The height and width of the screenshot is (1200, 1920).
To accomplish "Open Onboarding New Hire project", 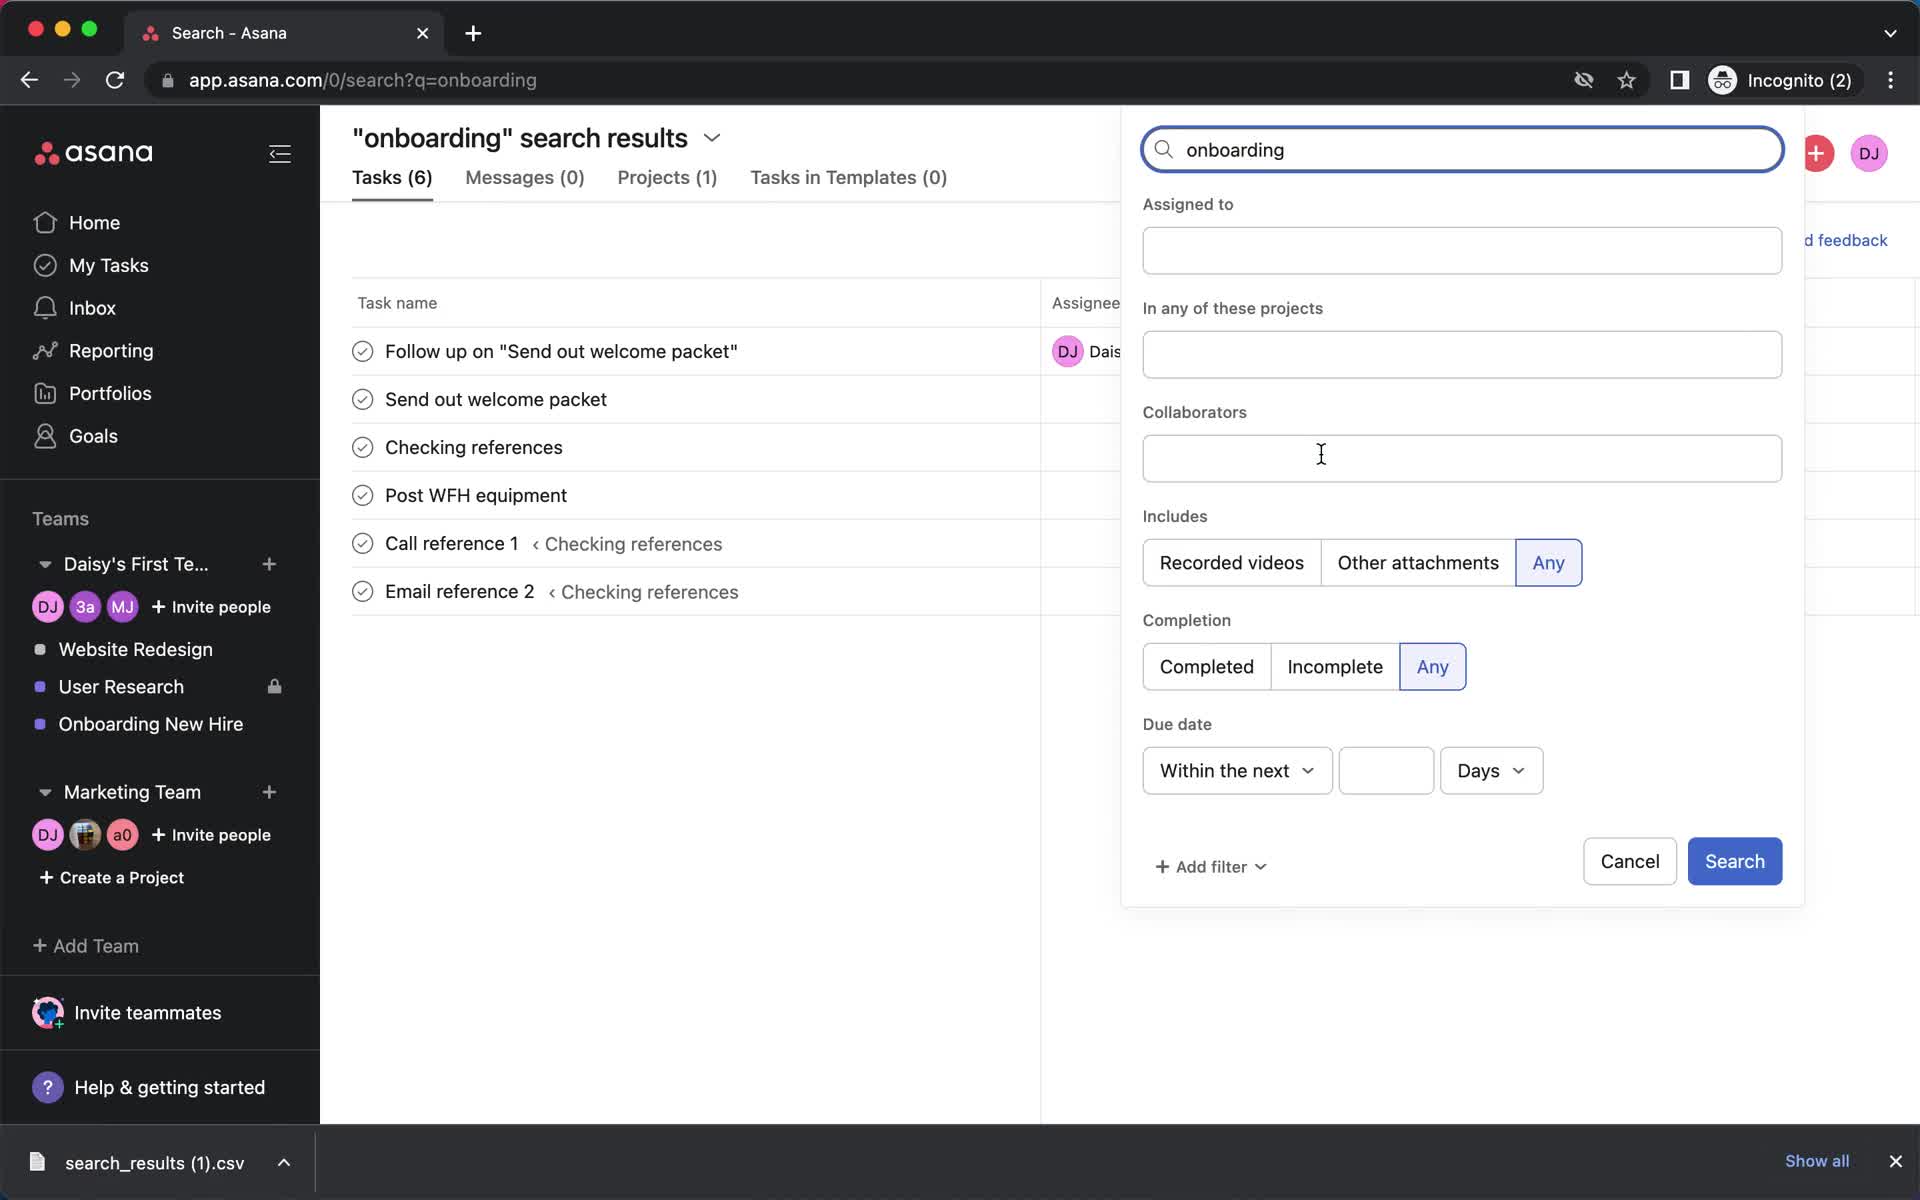I will (149, 723).
